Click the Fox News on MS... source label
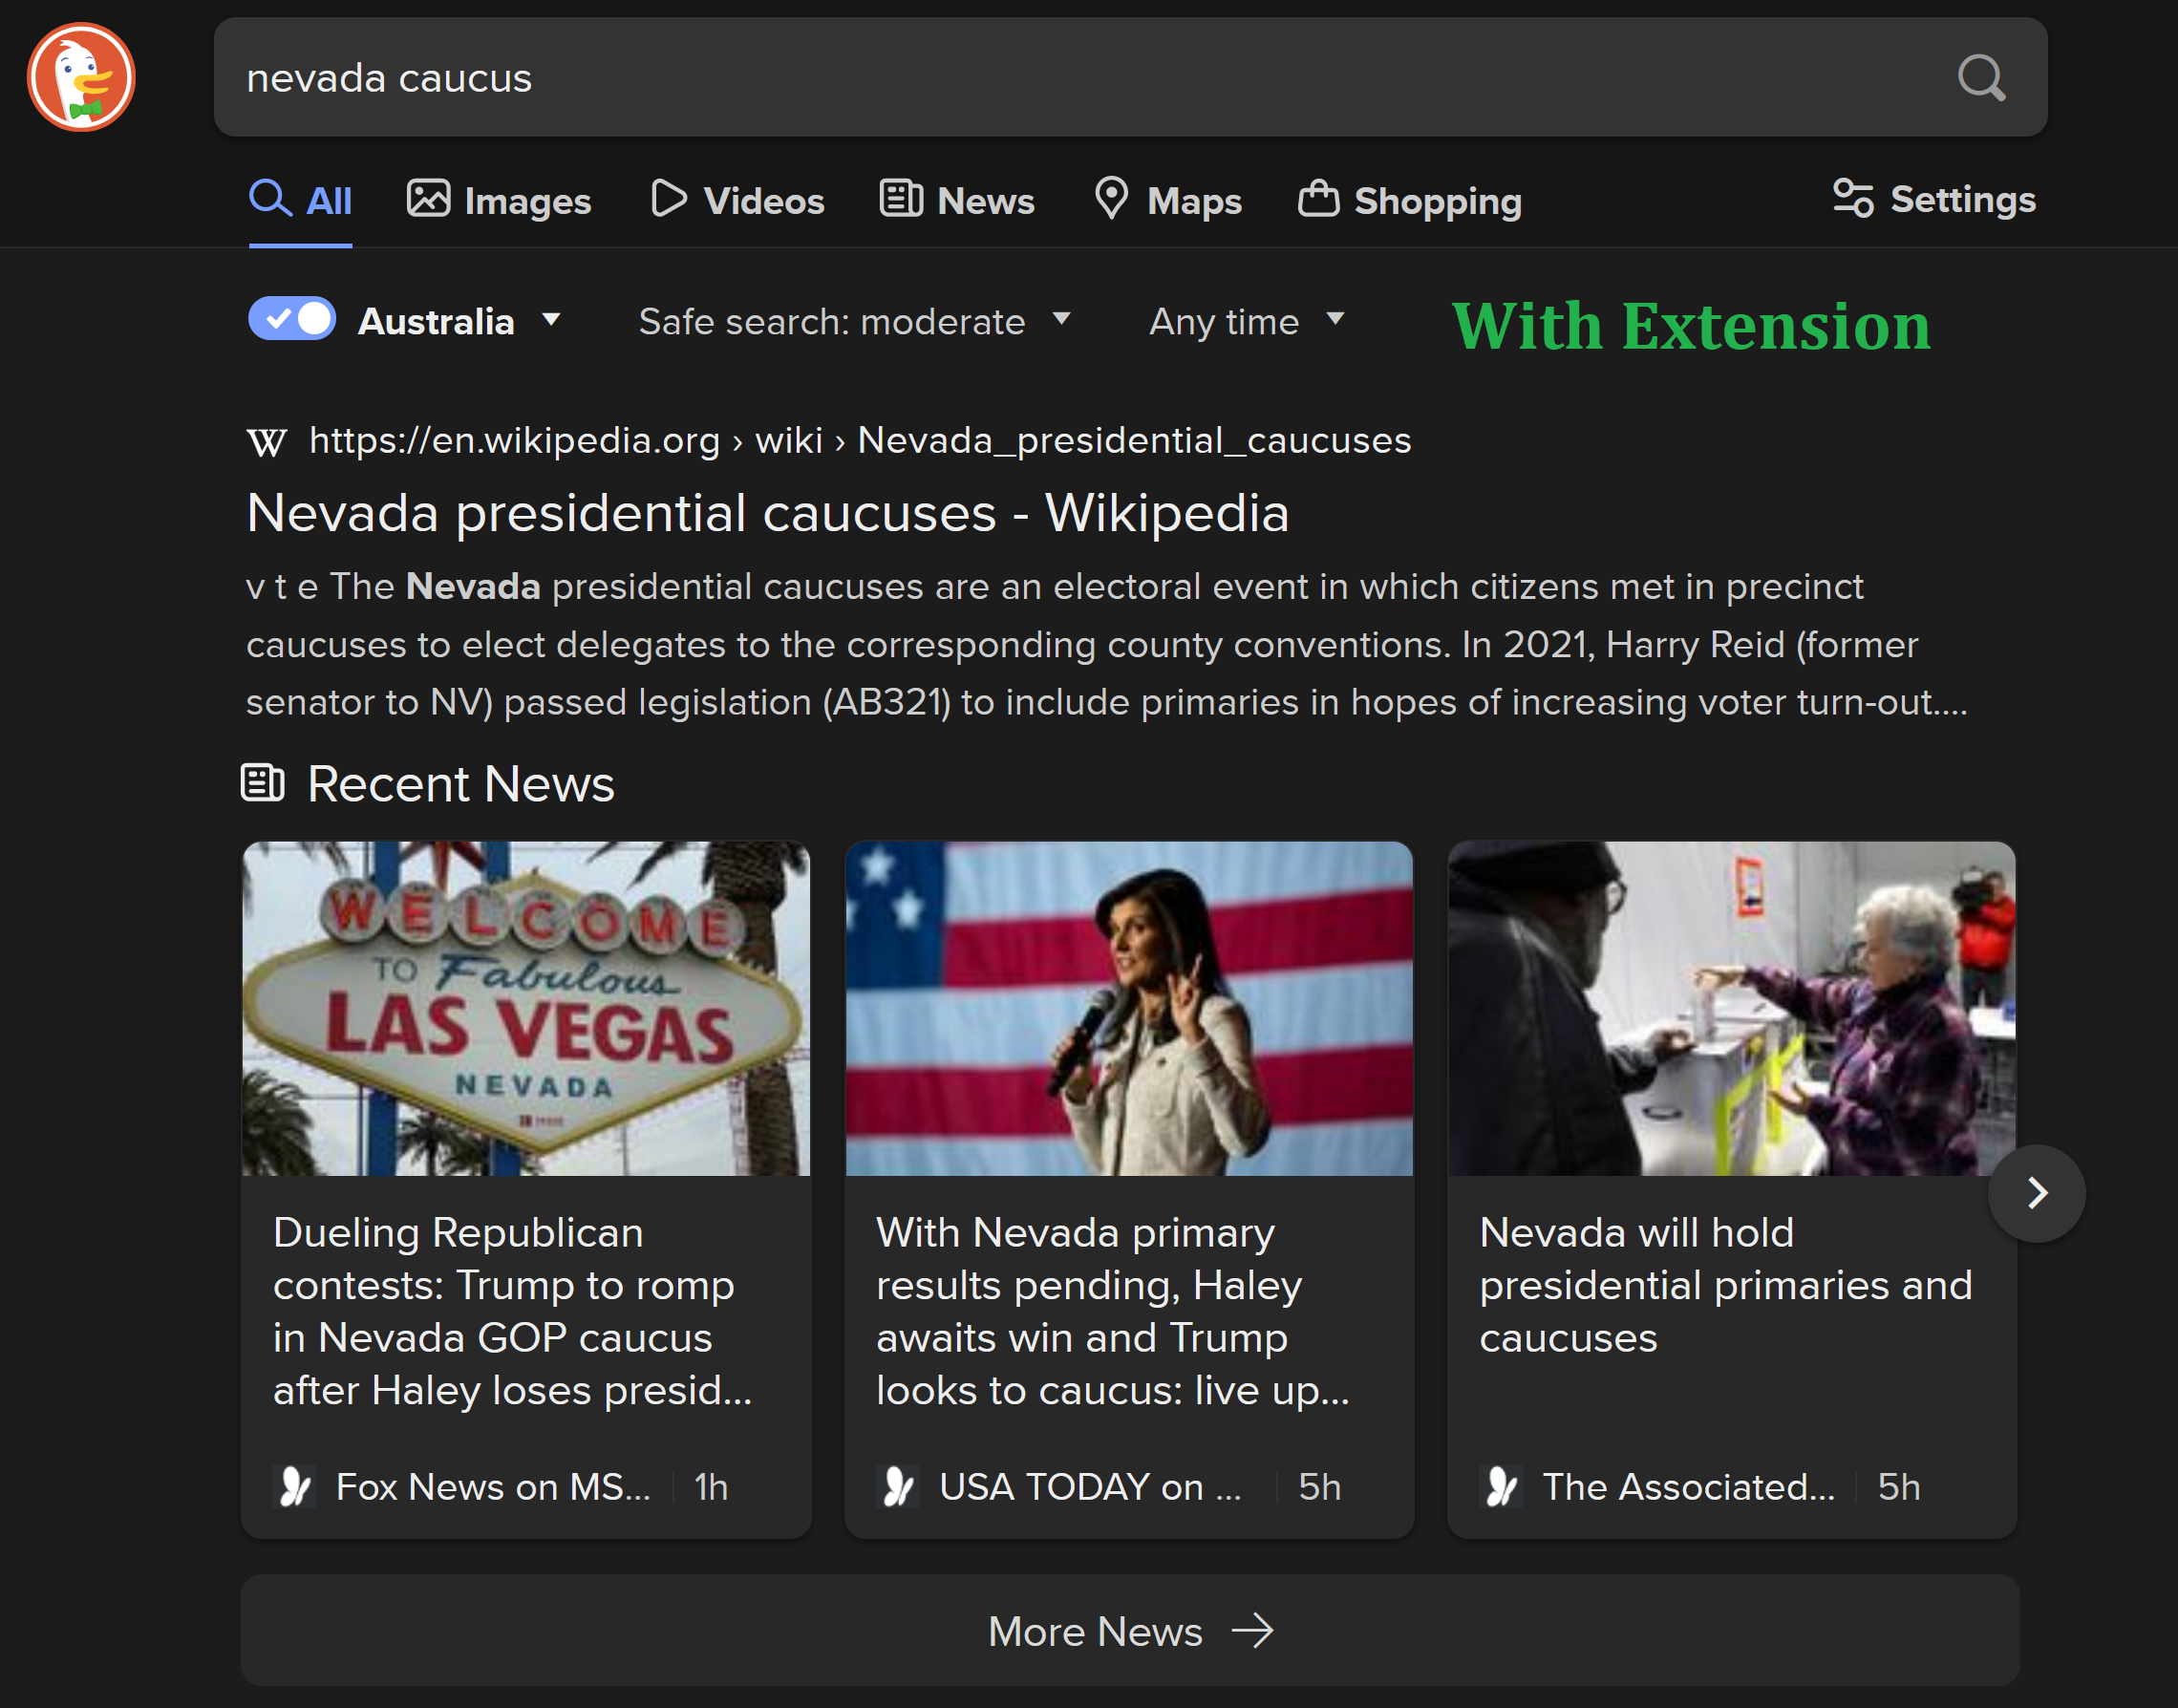 click(x=493, y=1487)
